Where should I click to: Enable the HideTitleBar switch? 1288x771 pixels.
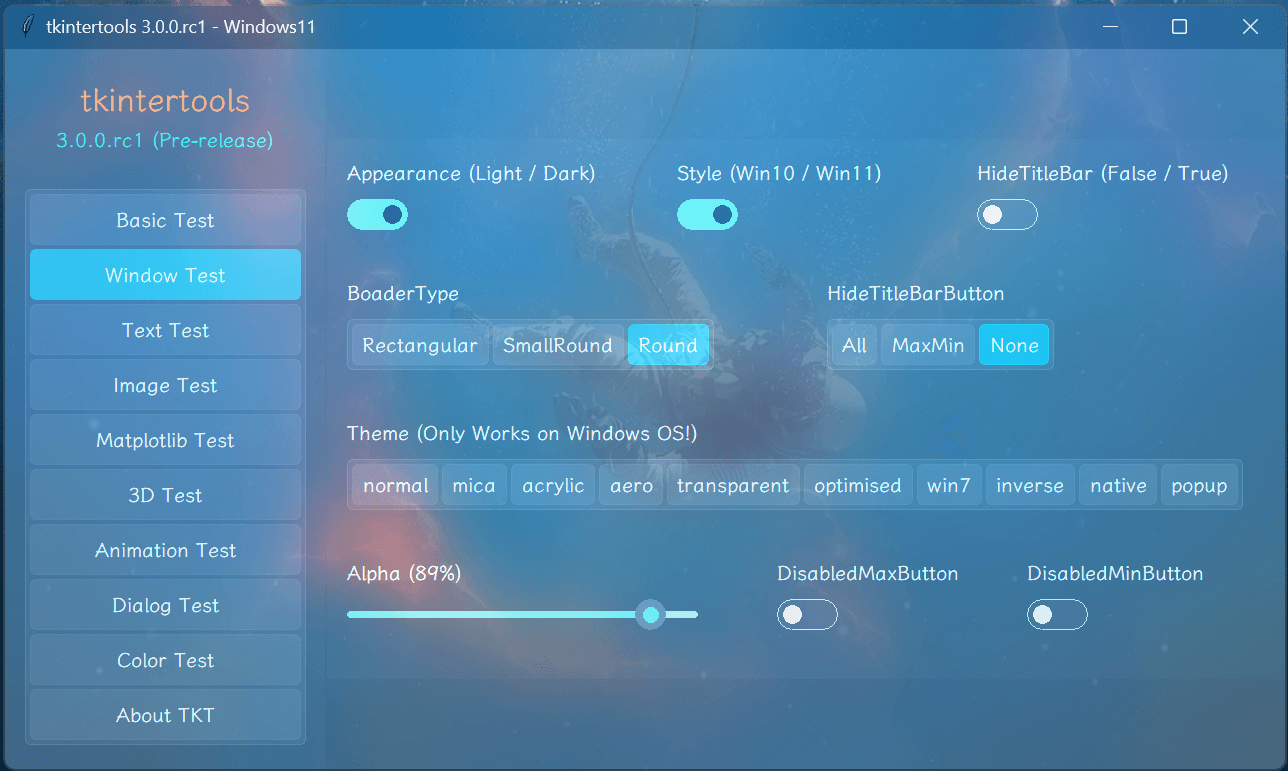pos(1007,214)
